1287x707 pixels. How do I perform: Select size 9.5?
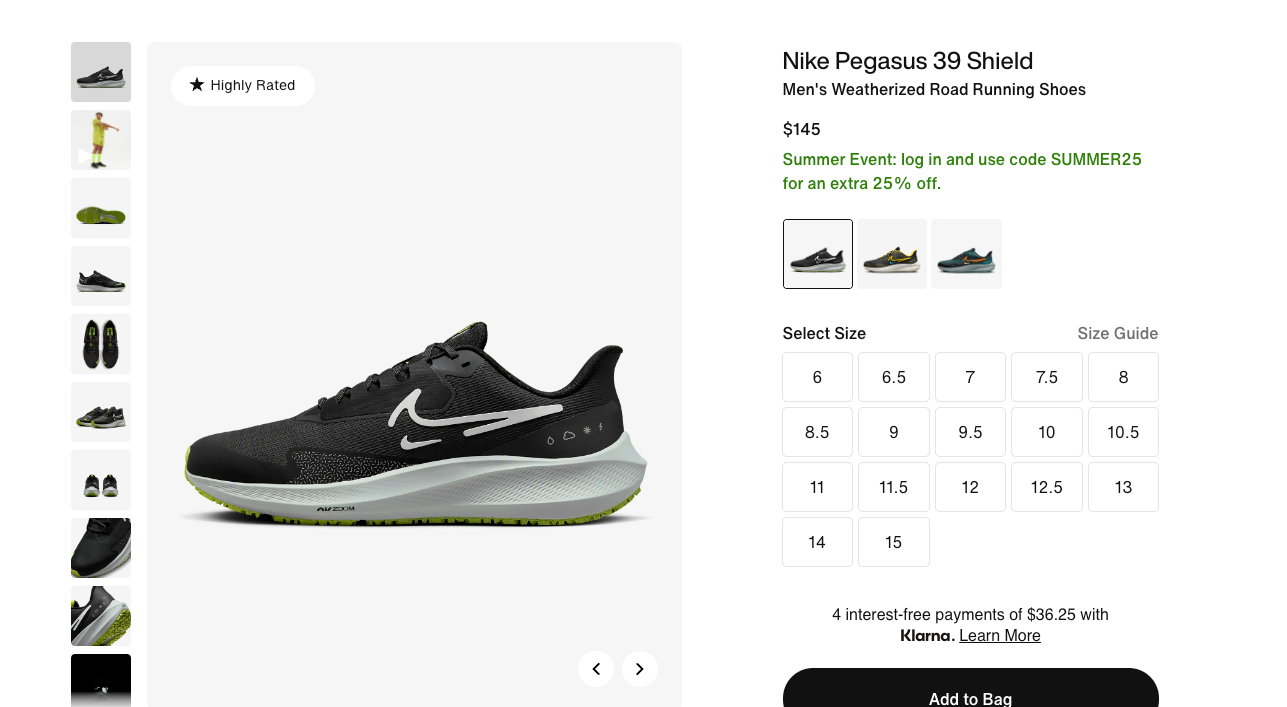(x=970, y=432)
